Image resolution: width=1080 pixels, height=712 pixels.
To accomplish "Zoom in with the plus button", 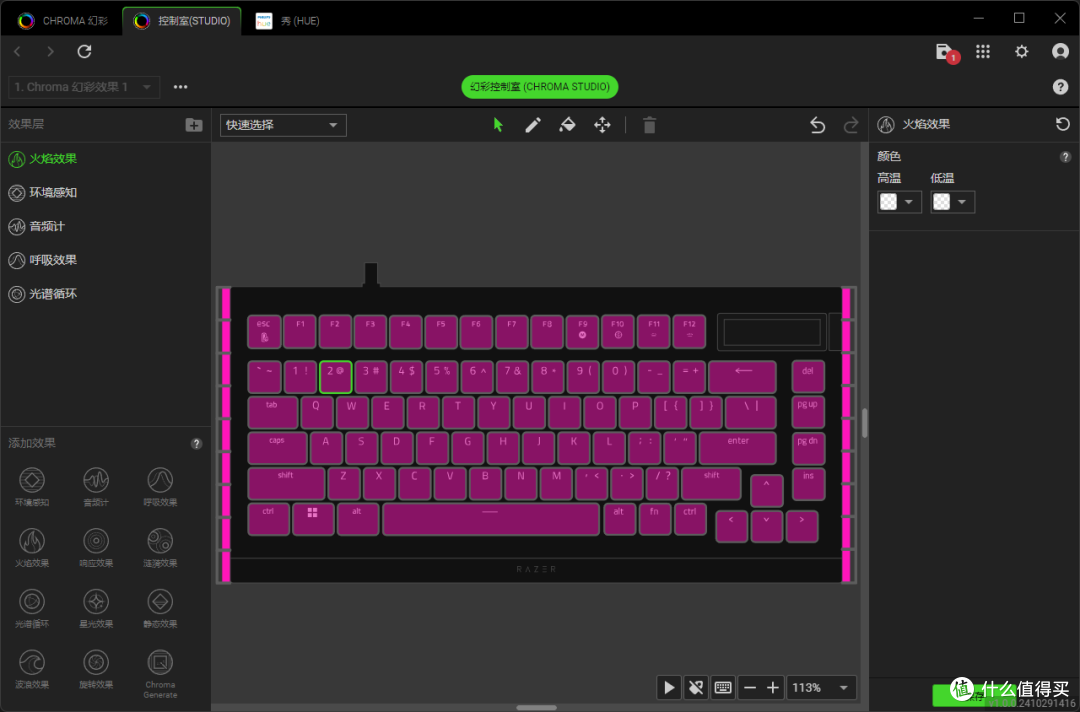I will [773, 687].
